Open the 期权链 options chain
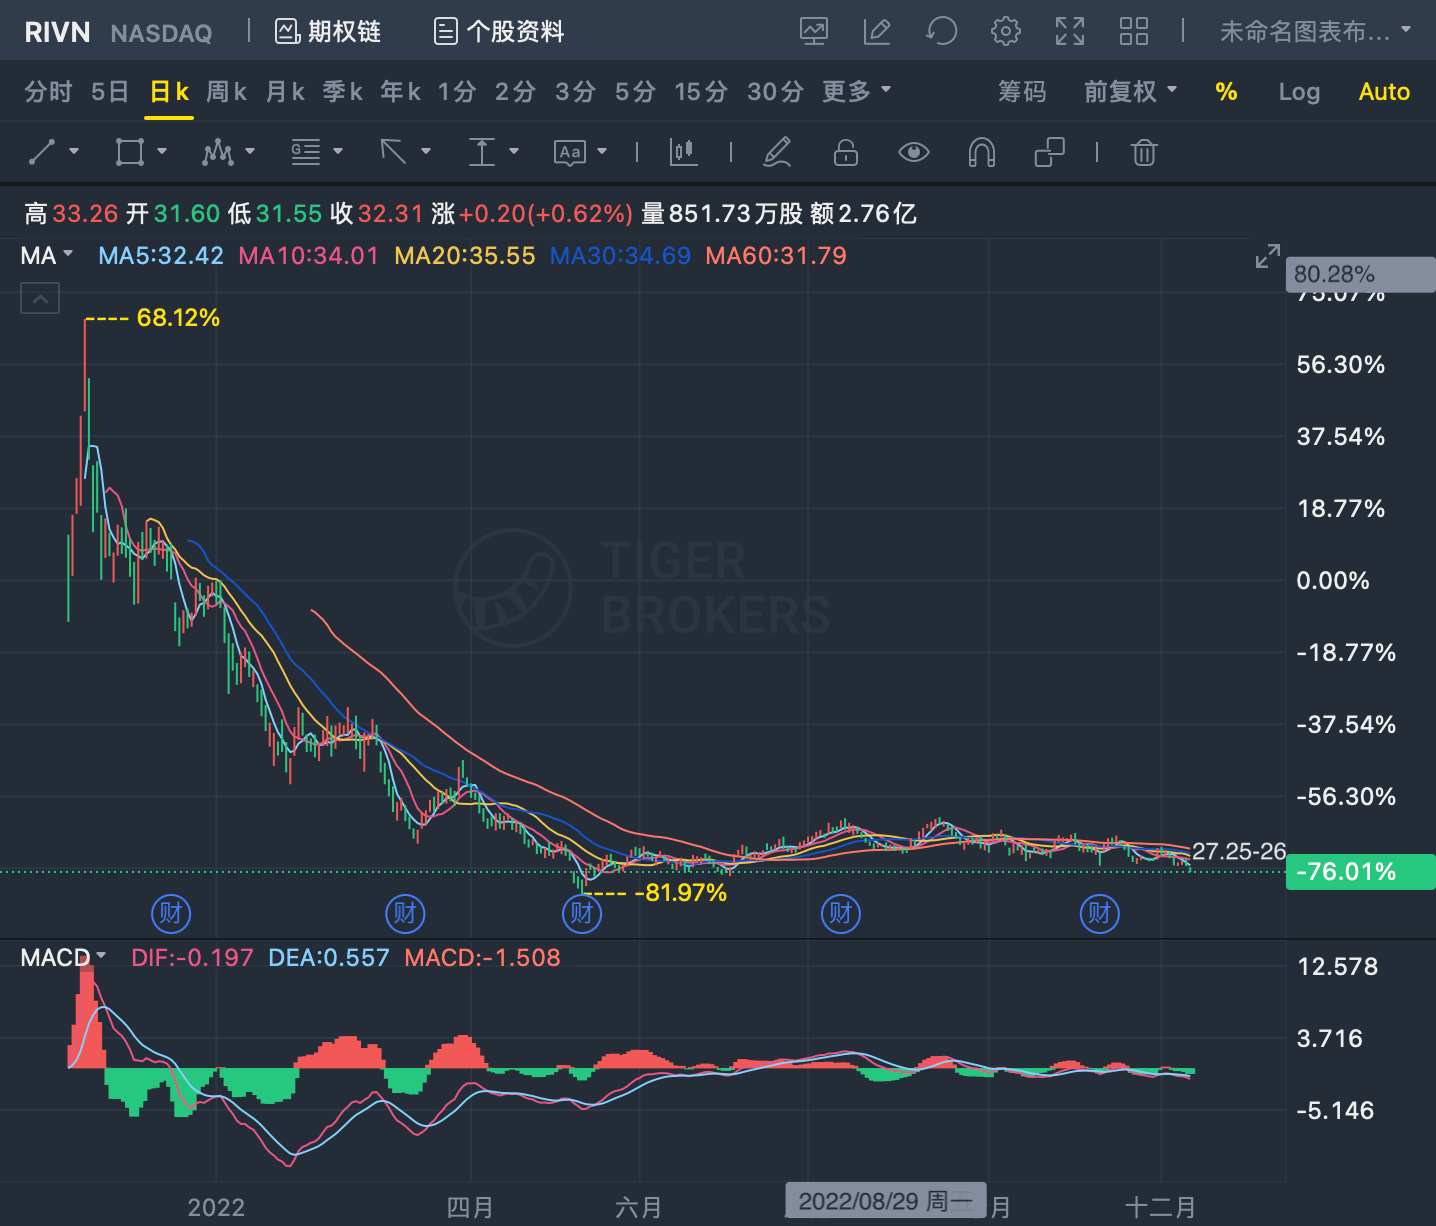This screenshot has width=1436, height=1226. pyautogui.click(x=328, y=32)
